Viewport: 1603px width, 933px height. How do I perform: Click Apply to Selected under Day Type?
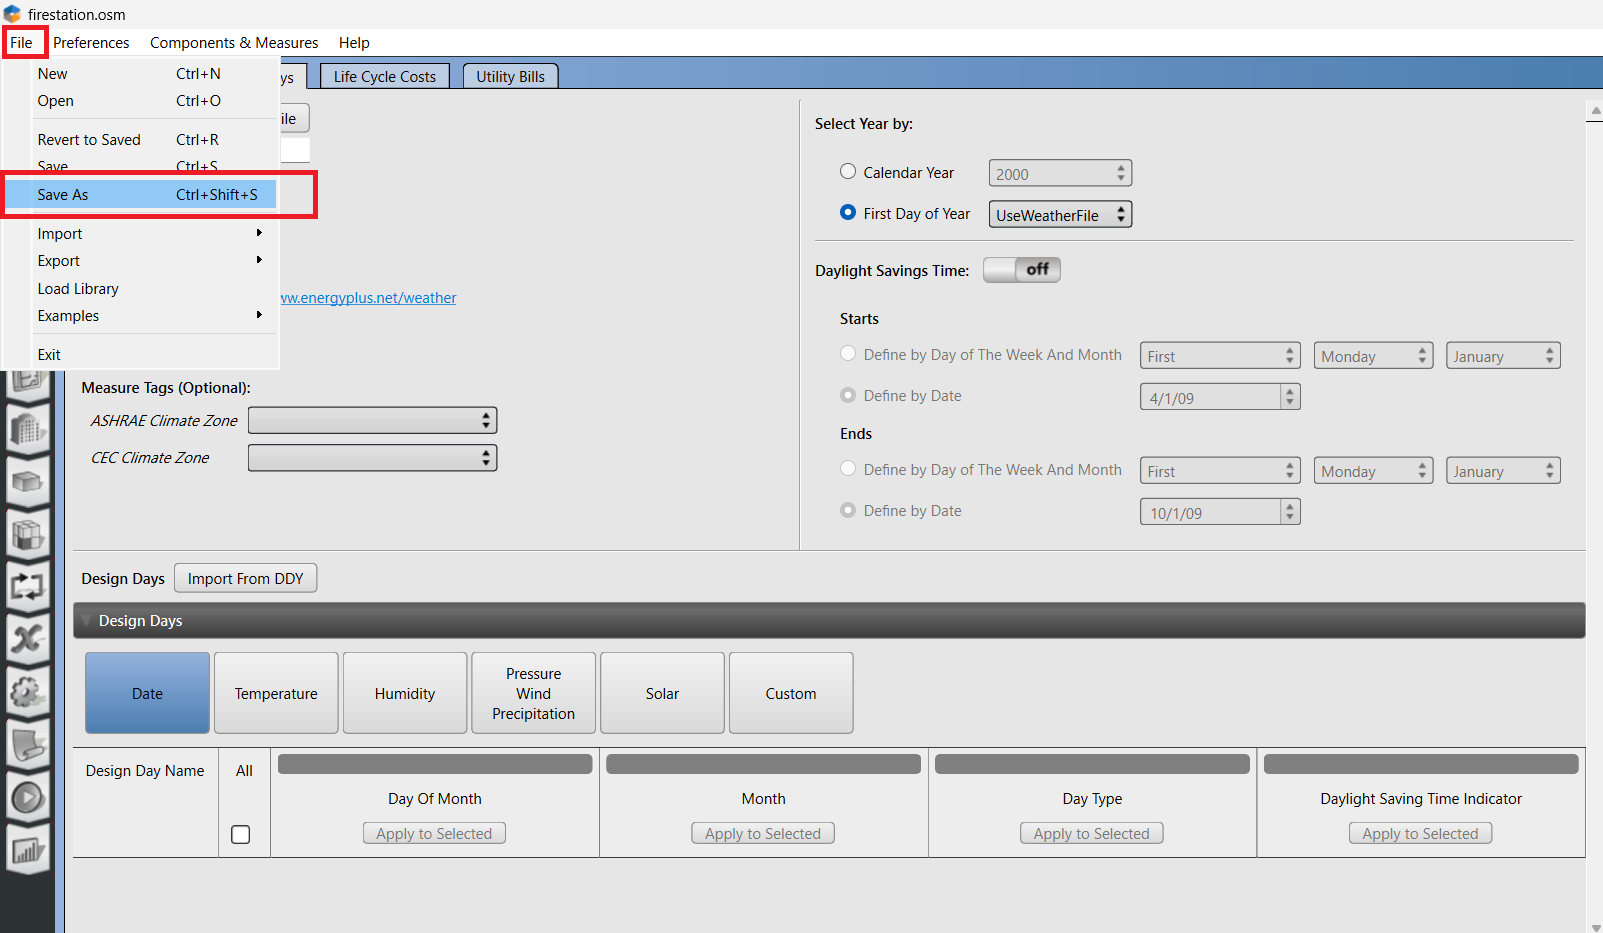(x=1092, y=834)
